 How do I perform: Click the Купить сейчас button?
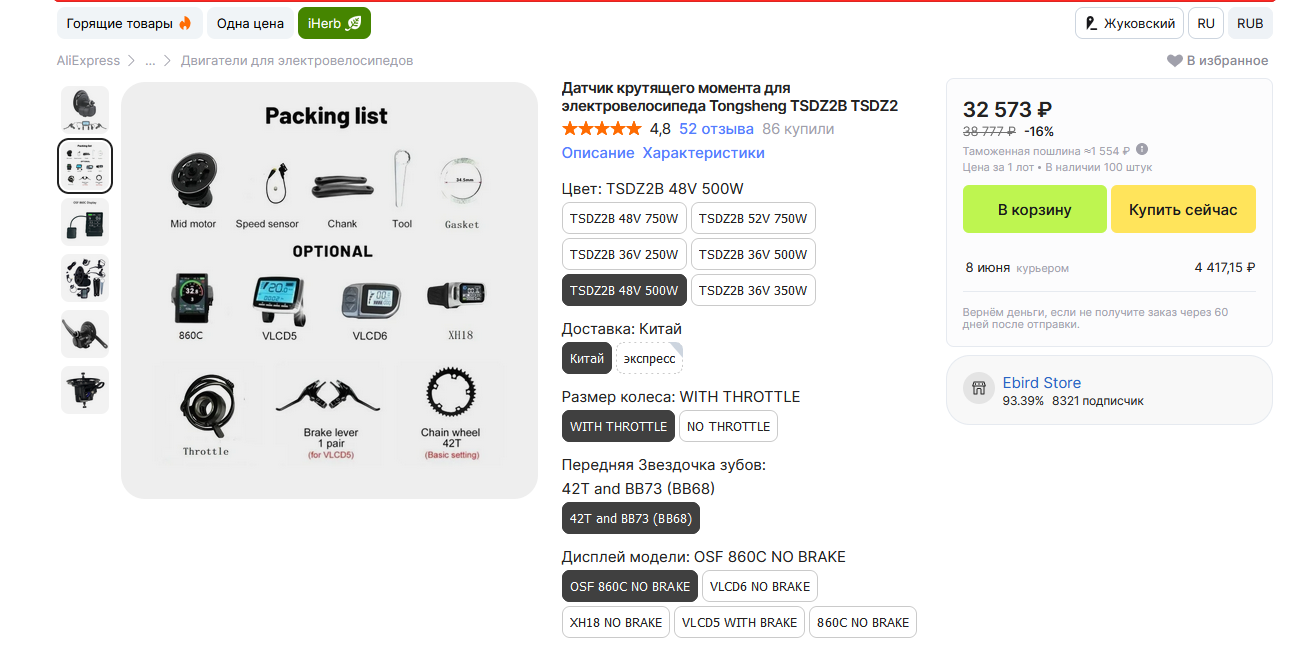tap(1183, 209)
